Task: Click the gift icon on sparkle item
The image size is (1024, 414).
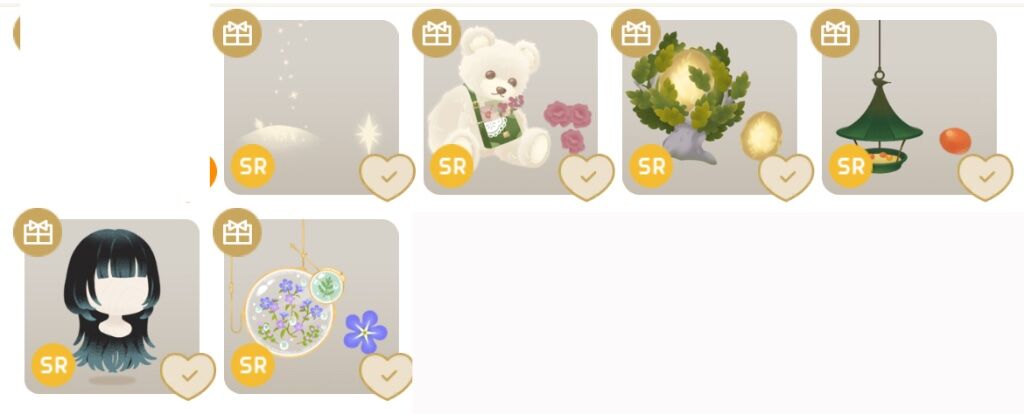Action: [237, 33]
